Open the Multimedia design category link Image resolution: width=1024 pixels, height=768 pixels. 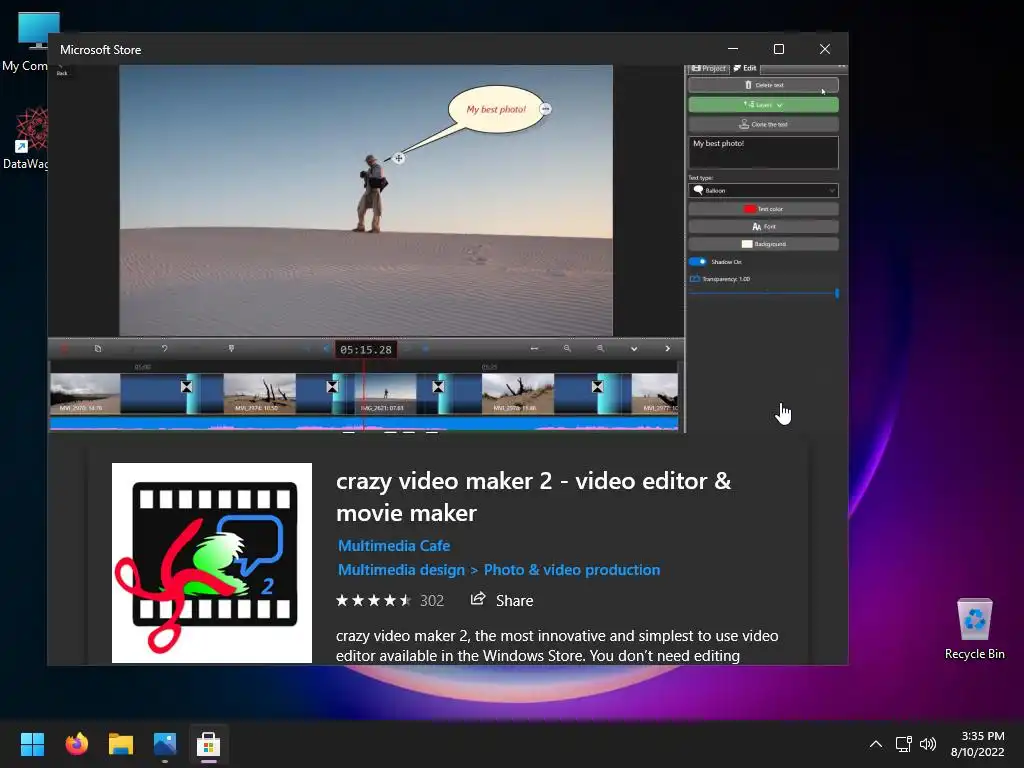point(401,569)
